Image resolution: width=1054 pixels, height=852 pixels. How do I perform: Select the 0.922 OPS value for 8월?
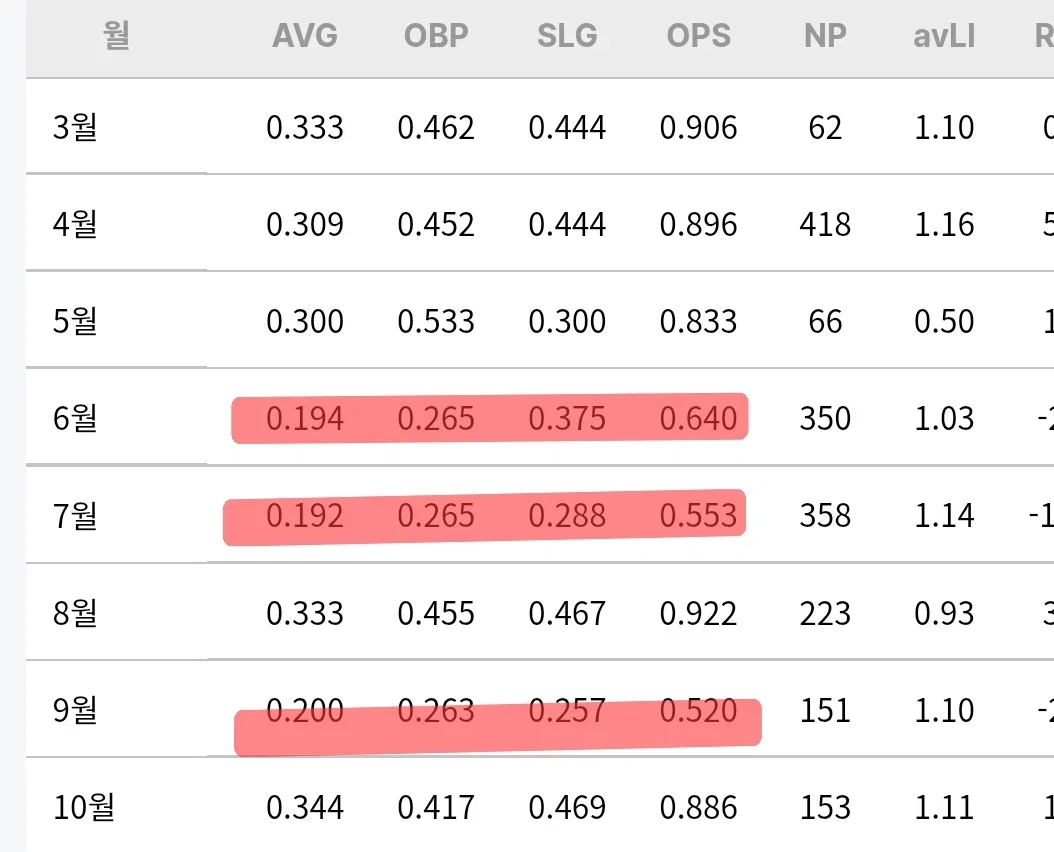click(x=698, y=613)
